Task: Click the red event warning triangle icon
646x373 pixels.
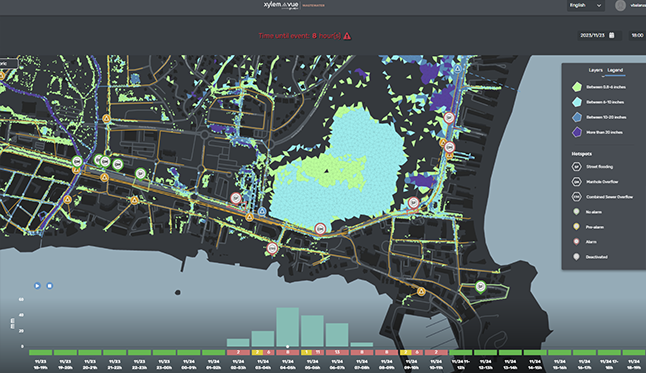Action: pyautogui.click(x=347, y=36)
